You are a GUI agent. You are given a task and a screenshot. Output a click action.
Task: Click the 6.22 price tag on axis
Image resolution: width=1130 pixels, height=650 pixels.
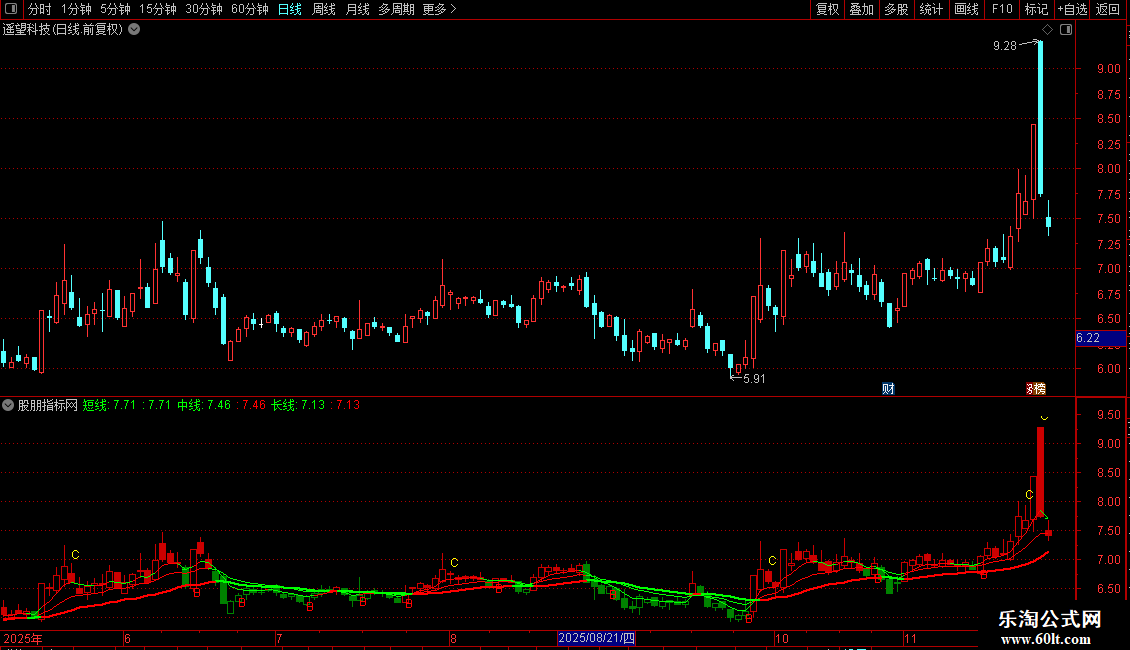(x=1100, y=338)
